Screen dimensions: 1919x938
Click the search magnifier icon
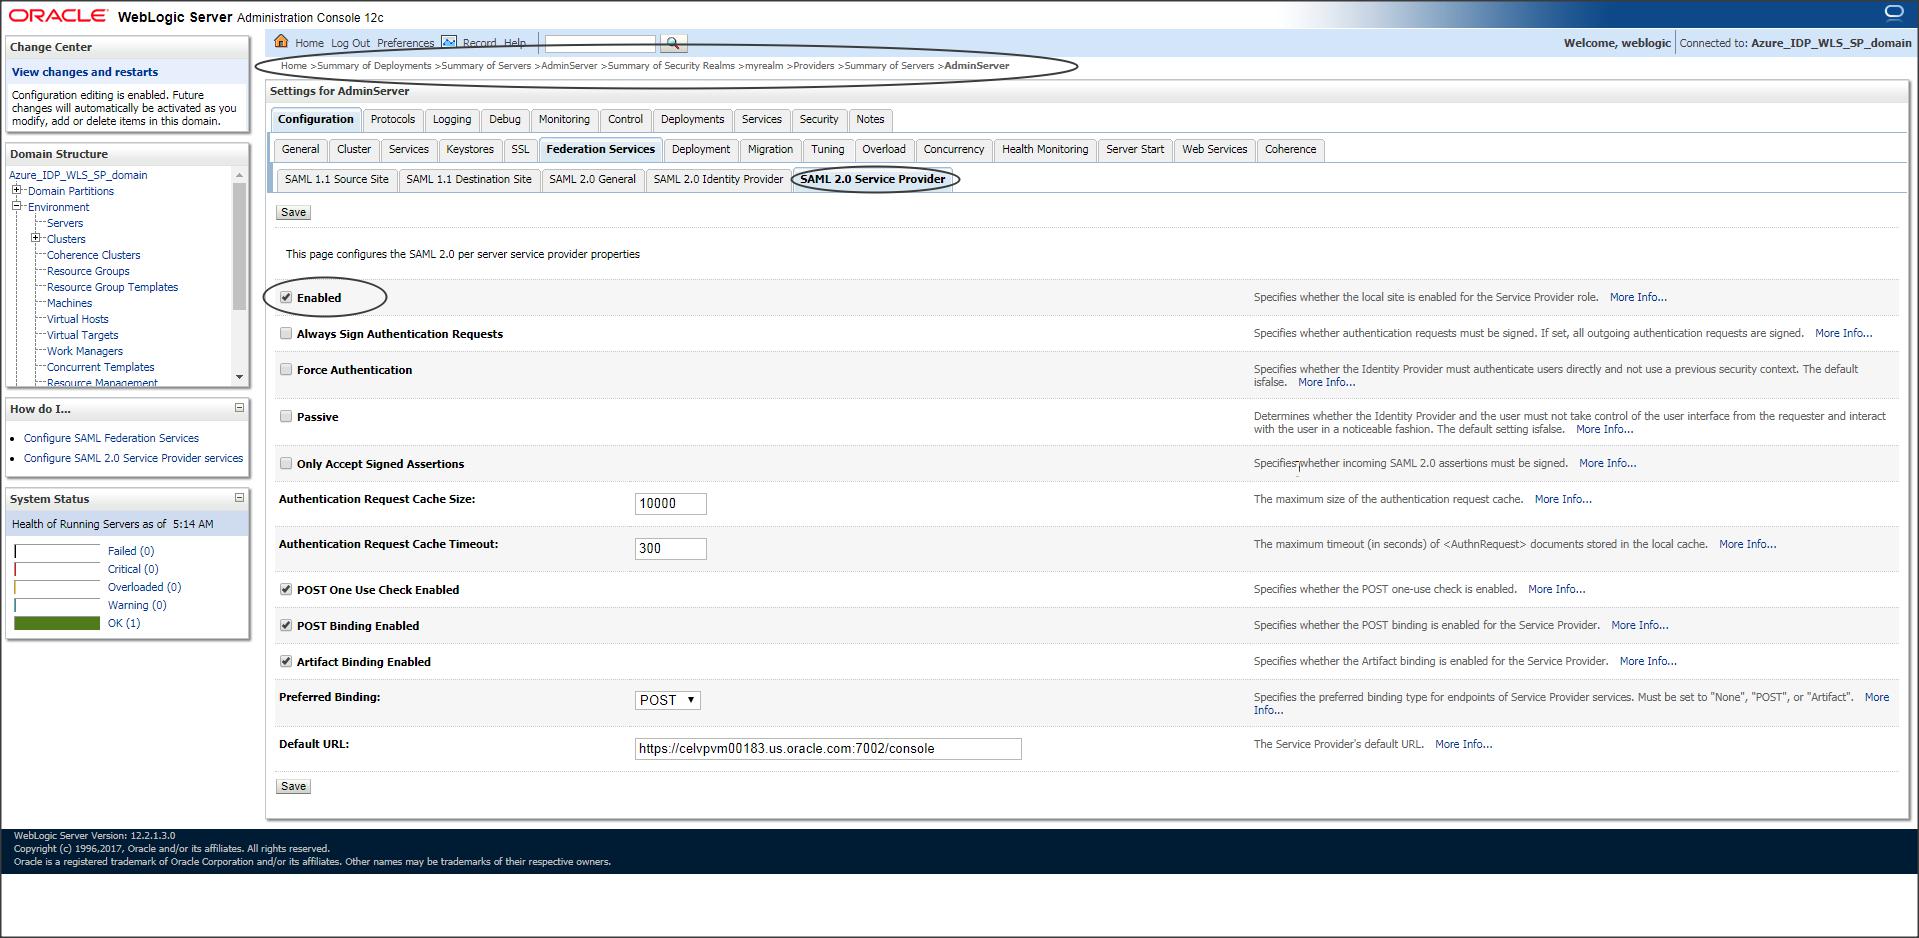[673, 43]
